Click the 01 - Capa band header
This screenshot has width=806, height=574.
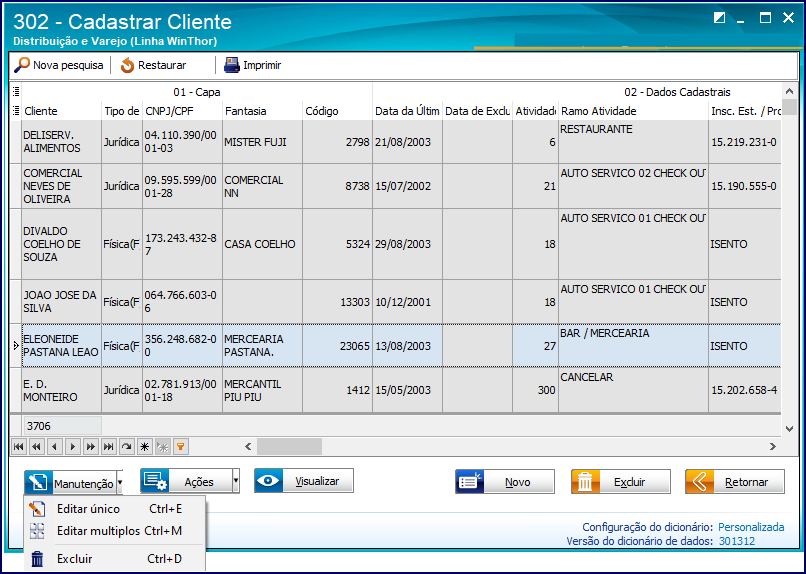tap(197, 92)
